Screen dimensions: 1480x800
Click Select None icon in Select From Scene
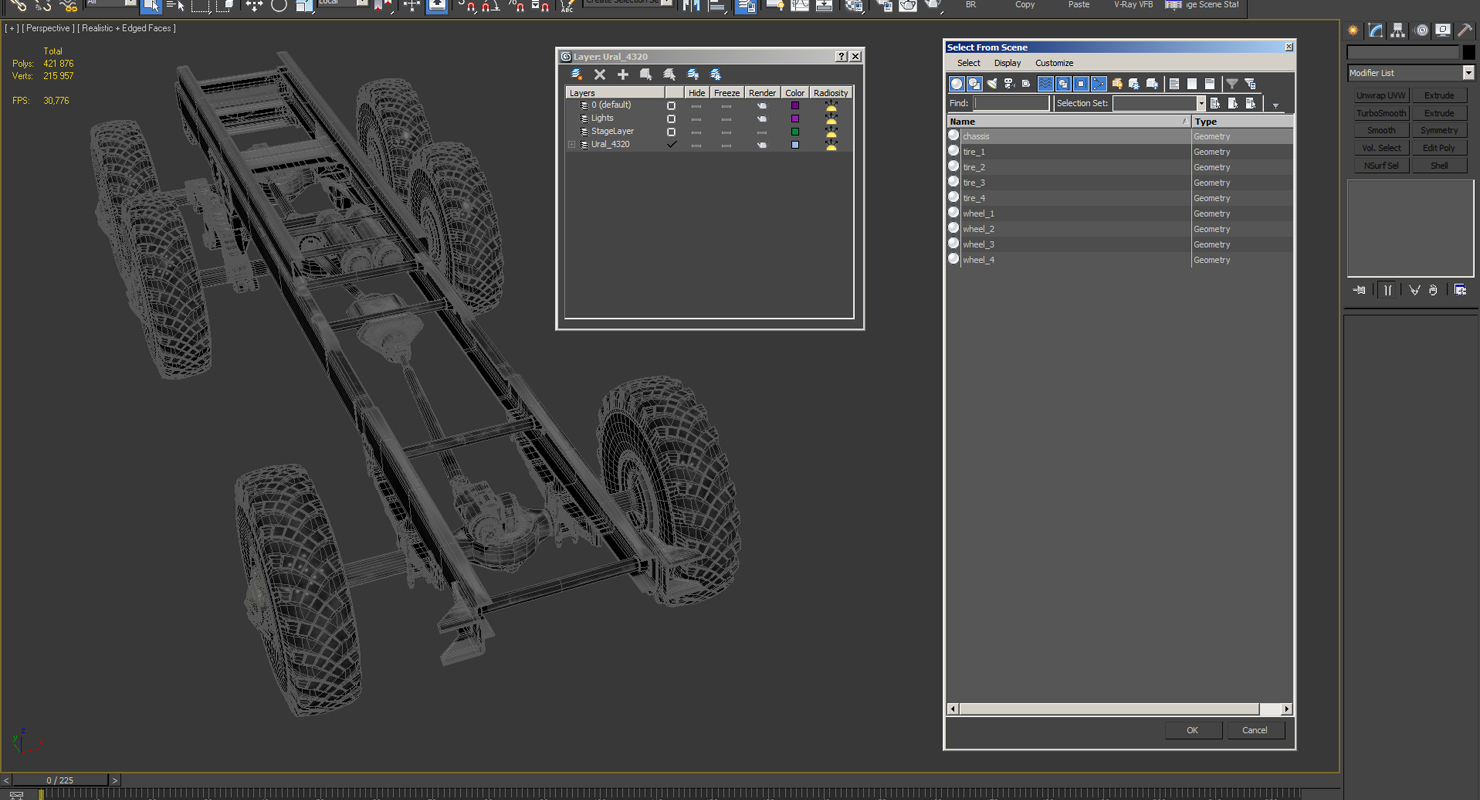click(1192, 84)
